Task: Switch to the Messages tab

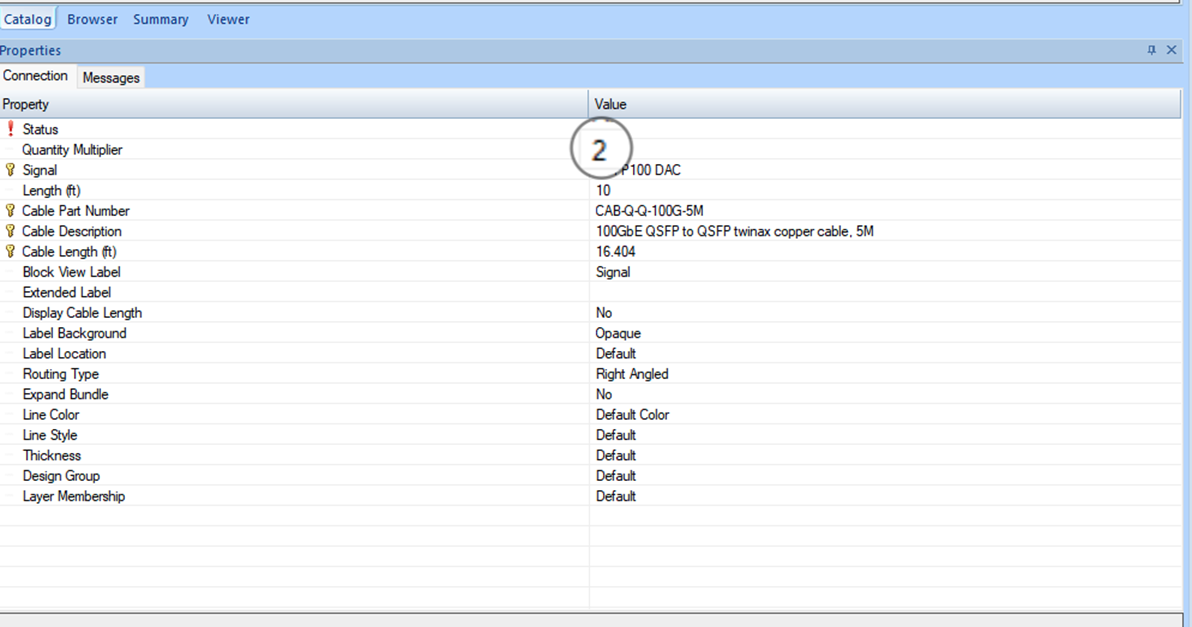Action: (111, 77)
